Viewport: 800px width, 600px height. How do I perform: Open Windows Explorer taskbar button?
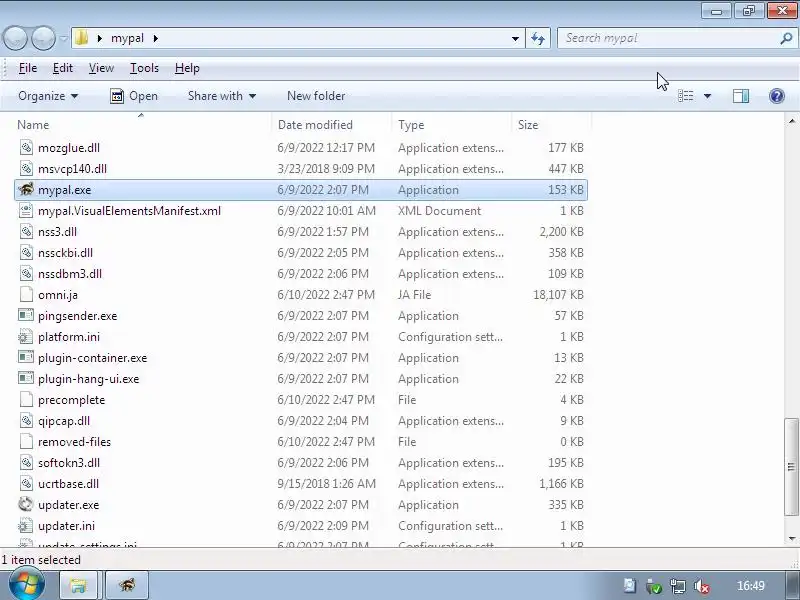click(x=79, y=585)
